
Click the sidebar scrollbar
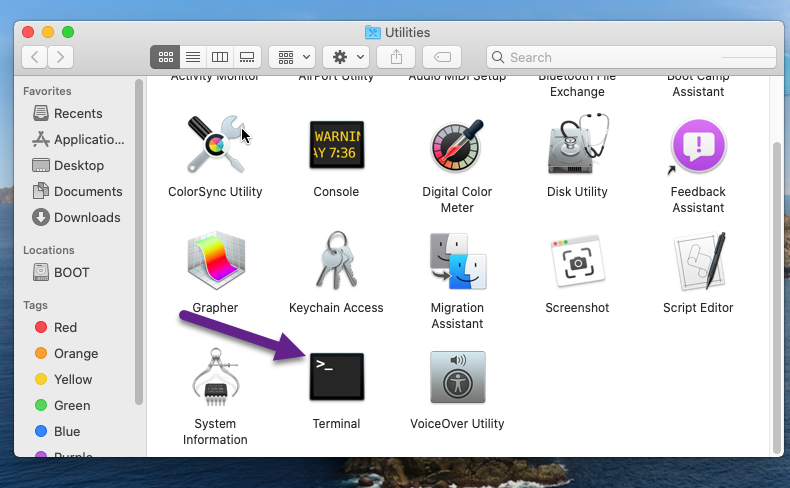click(x=139, y=242)
